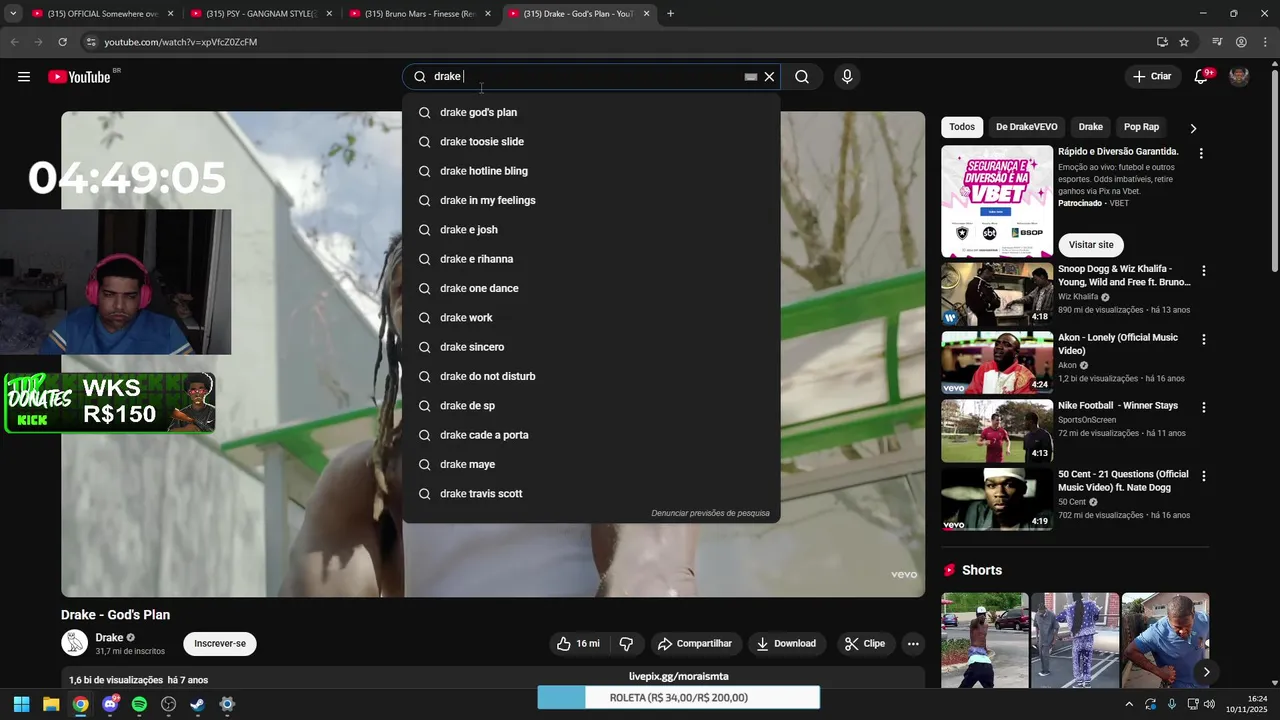This screenshot has width=1280, height=720.
Task: Click the Chrome address bar URL
Action: point(181,42)
